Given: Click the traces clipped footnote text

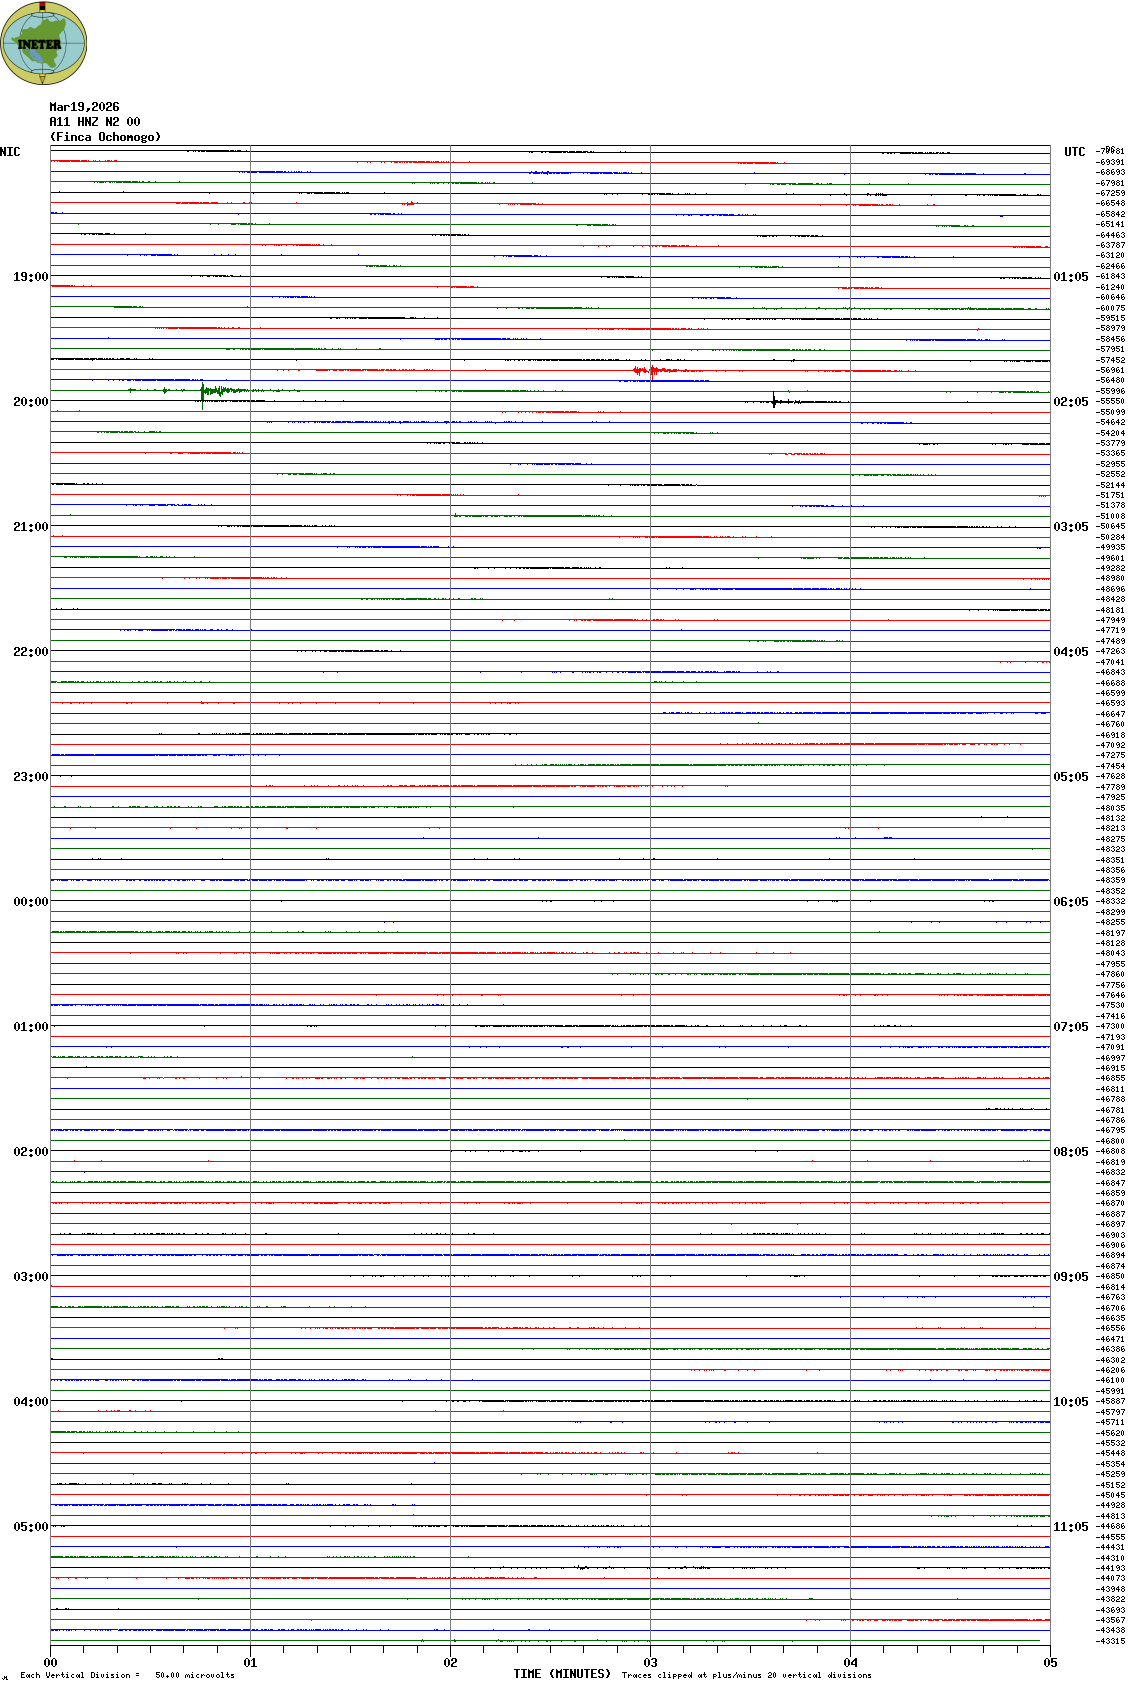Looking at the screenshot, I should (x=746, y=1675).
